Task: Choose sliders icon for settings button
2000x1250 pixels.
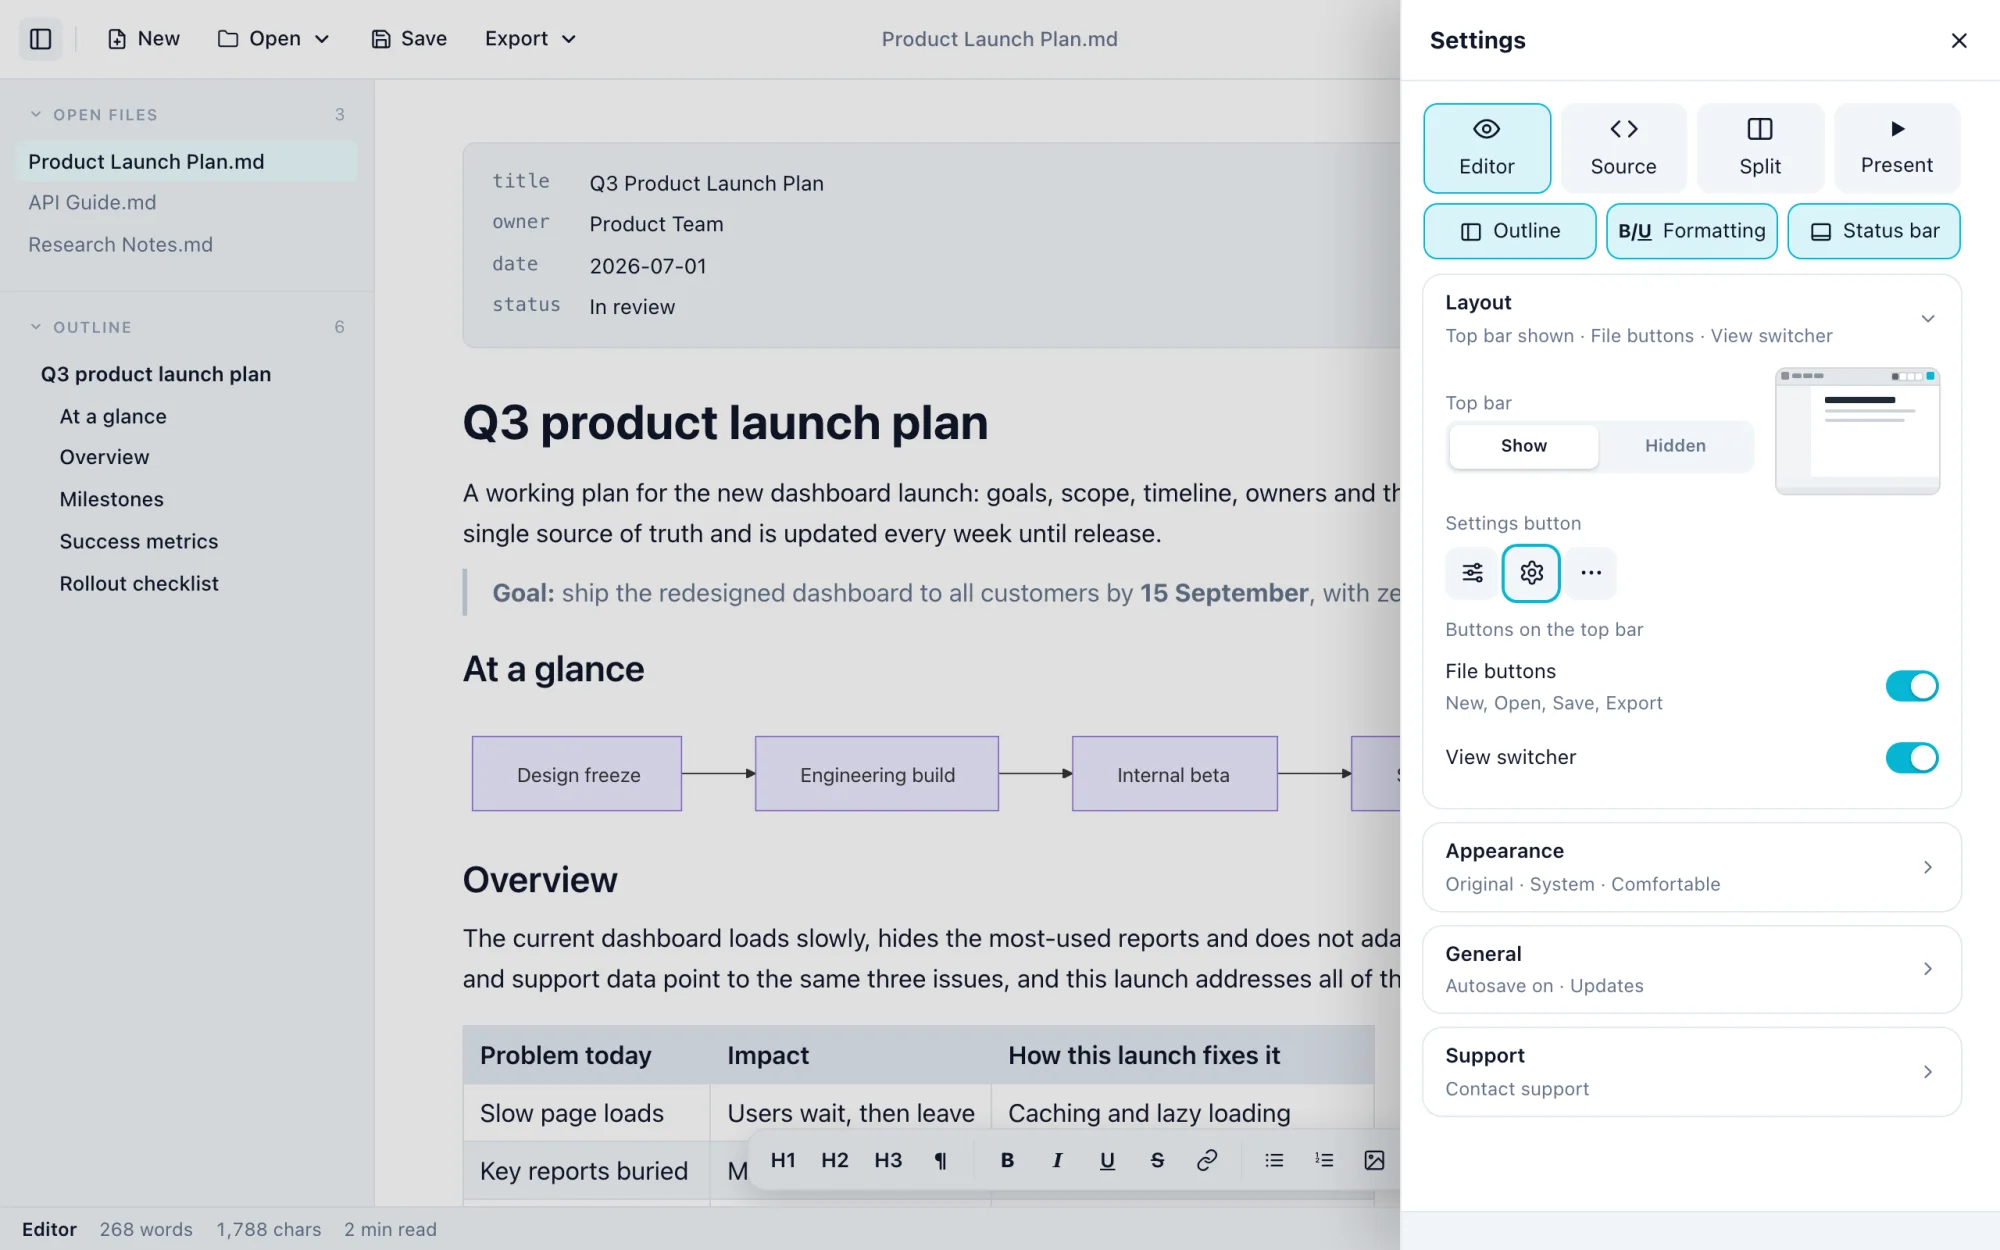Action: 1472,573
